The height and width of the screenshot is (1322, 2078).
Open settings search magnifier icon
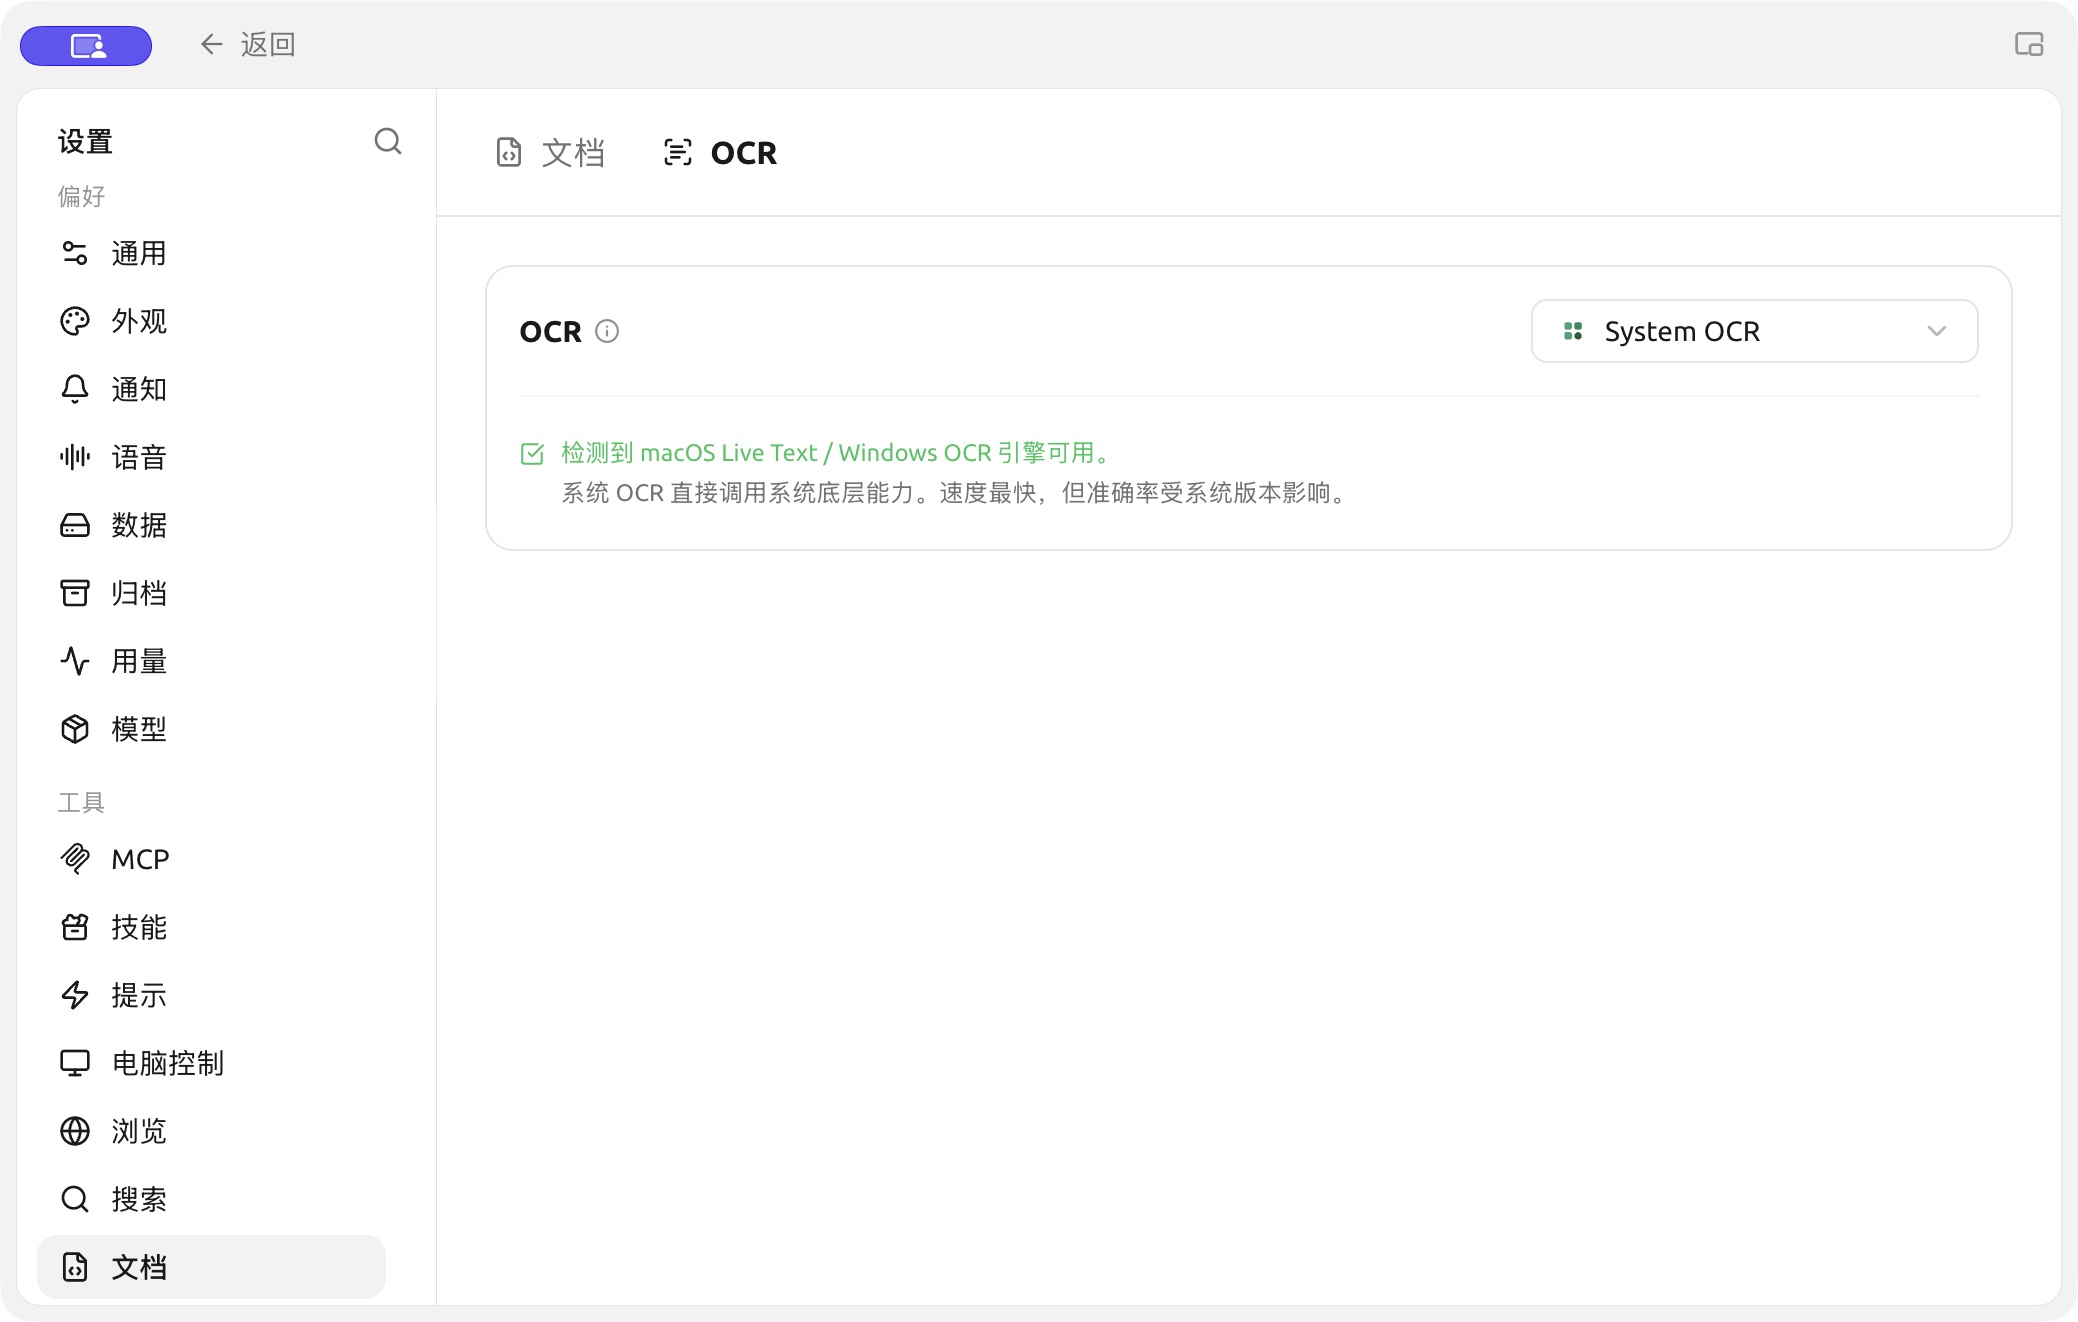(388, 141)
